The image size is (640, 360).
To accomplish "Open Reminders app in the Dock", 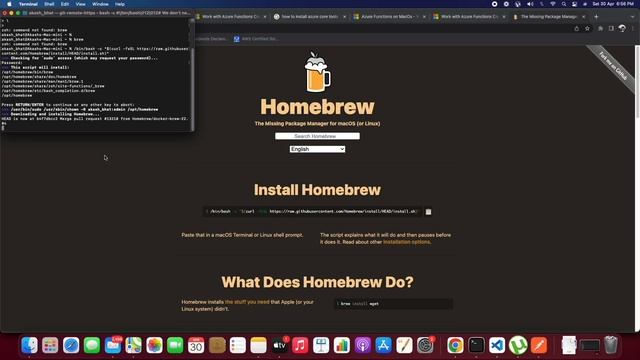I will 238,345.
